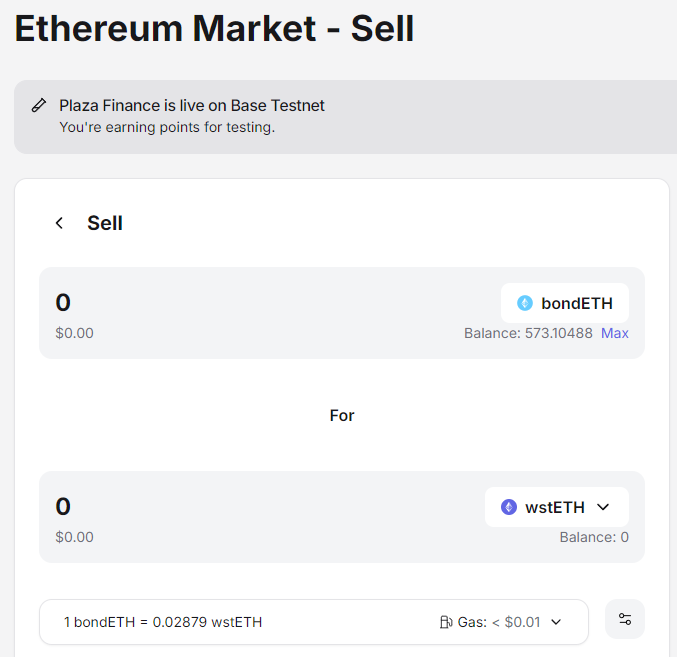The width and height of the screenshot is (677, 657).
Task: Select the bondETH token button label
Action: (577, 303)
